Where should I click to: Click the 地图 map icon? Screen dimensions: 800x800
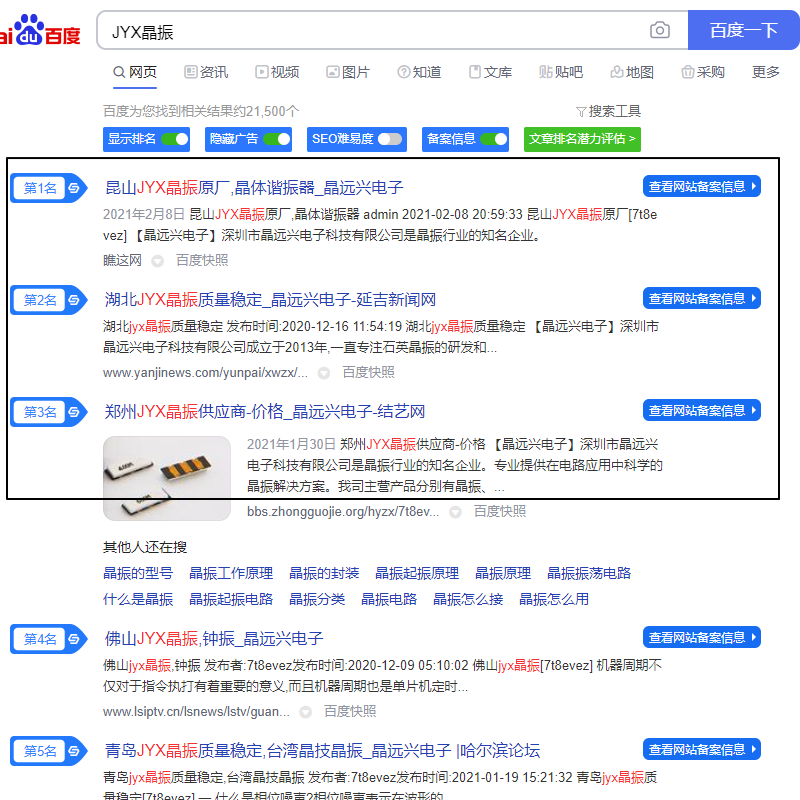click(616, 72)
